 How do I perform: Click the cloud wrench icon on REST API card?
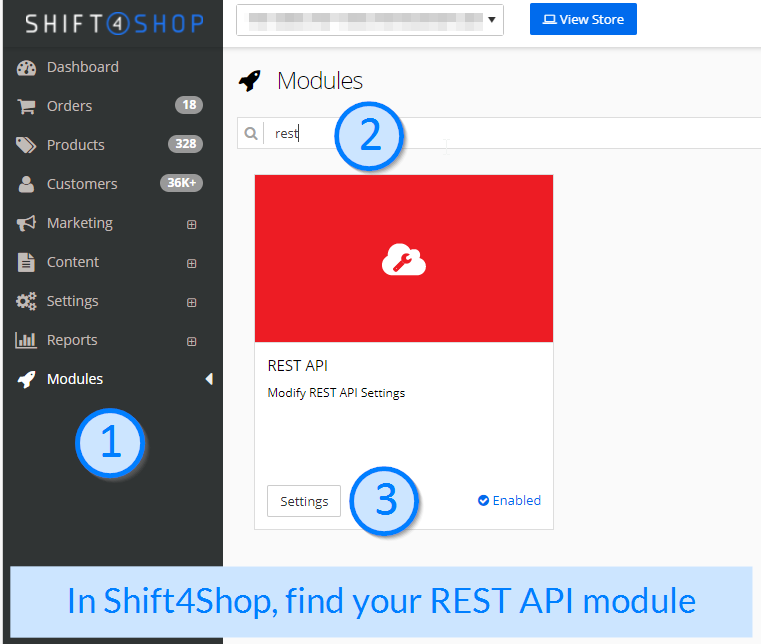[x=404, y=260]
